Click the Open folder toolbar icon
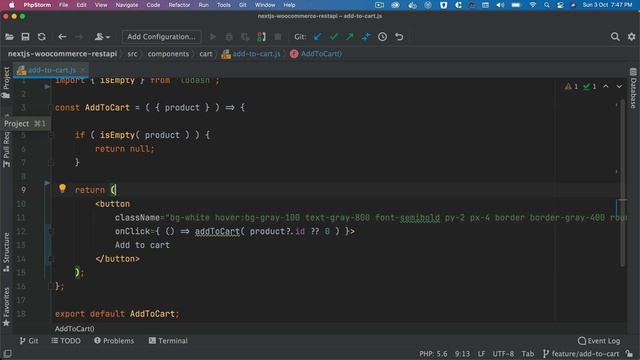The image size is (640, 360). click(x=9, y=37)
